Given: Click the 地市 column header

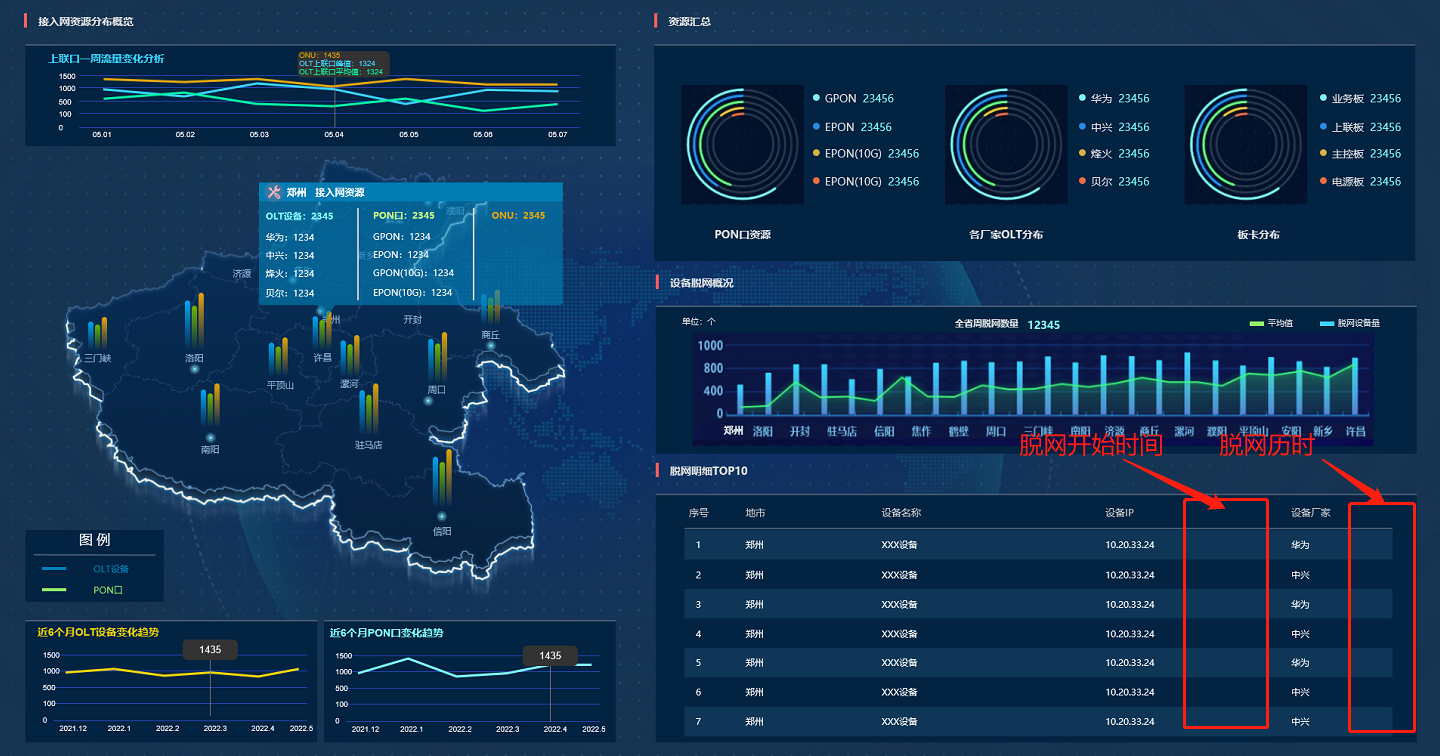Looking at the screenshot, I should (x=755, y=513).
